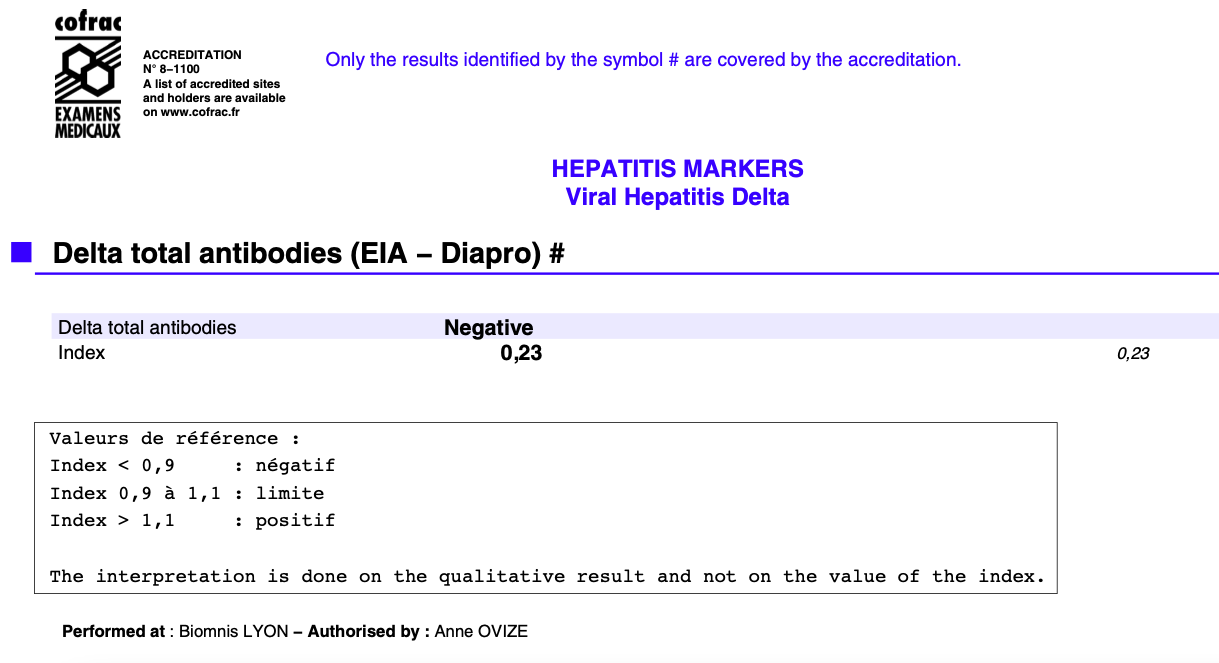This screenshot has width=1219, height=663.
Task: Click the blue square bullet beside Delta heading
Action: pyautogui.click(x=21, y=252)
